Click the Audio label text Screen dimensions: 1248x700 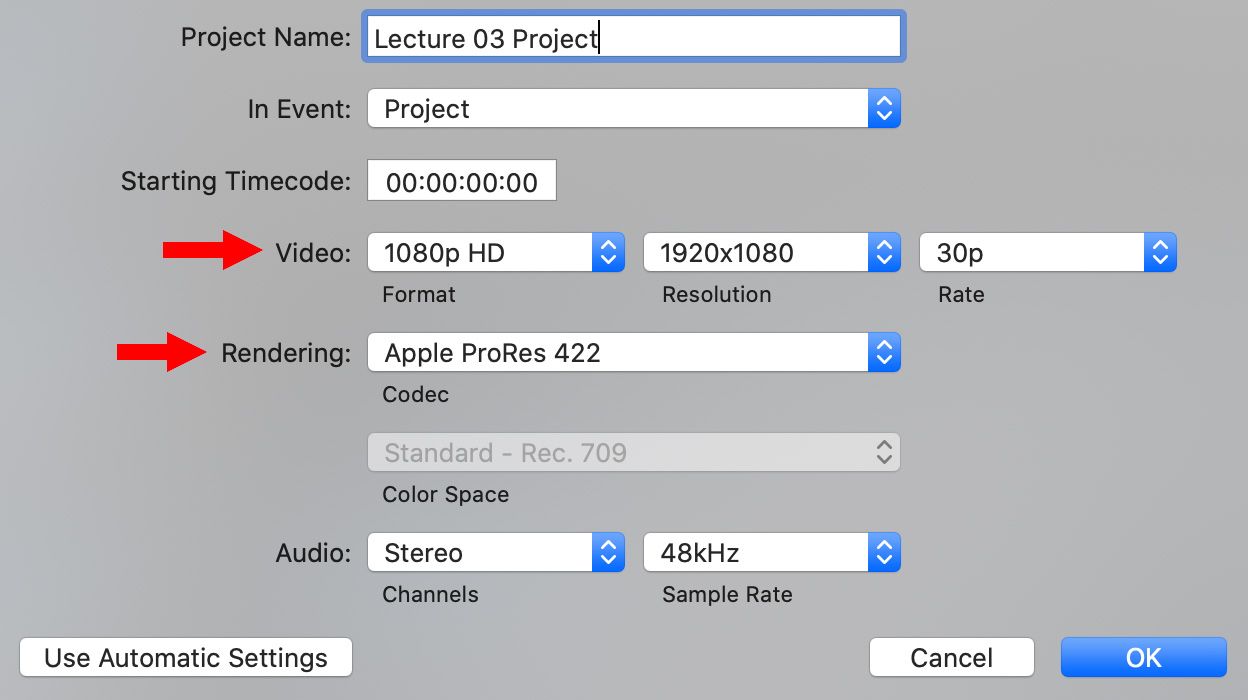click(313, 553)
